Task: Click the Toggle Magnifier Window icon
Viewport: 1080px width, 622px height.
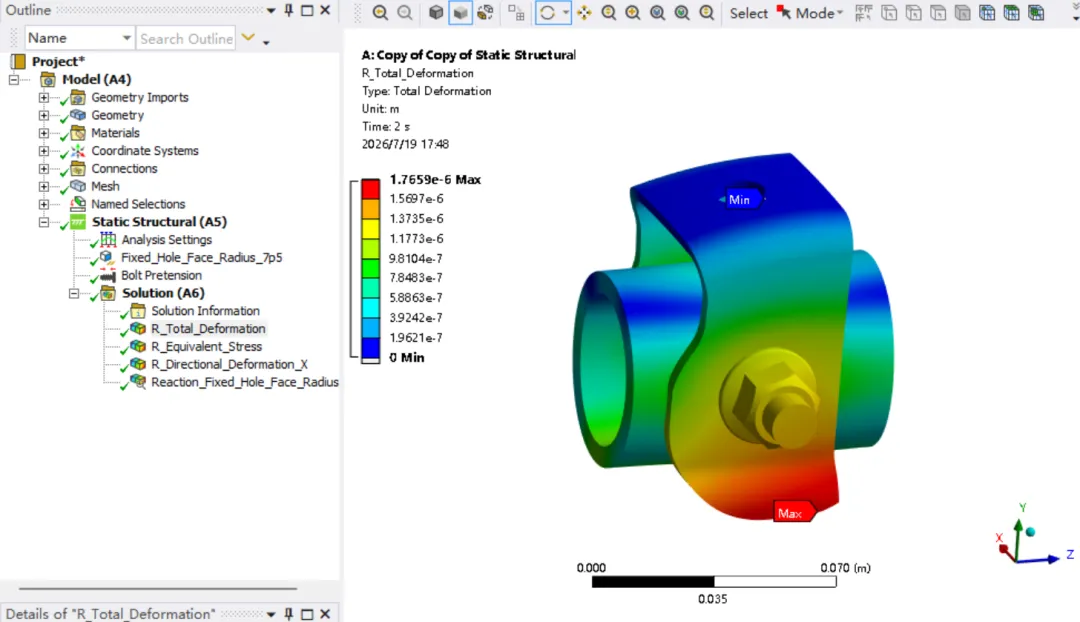Action: coord(682,13)
